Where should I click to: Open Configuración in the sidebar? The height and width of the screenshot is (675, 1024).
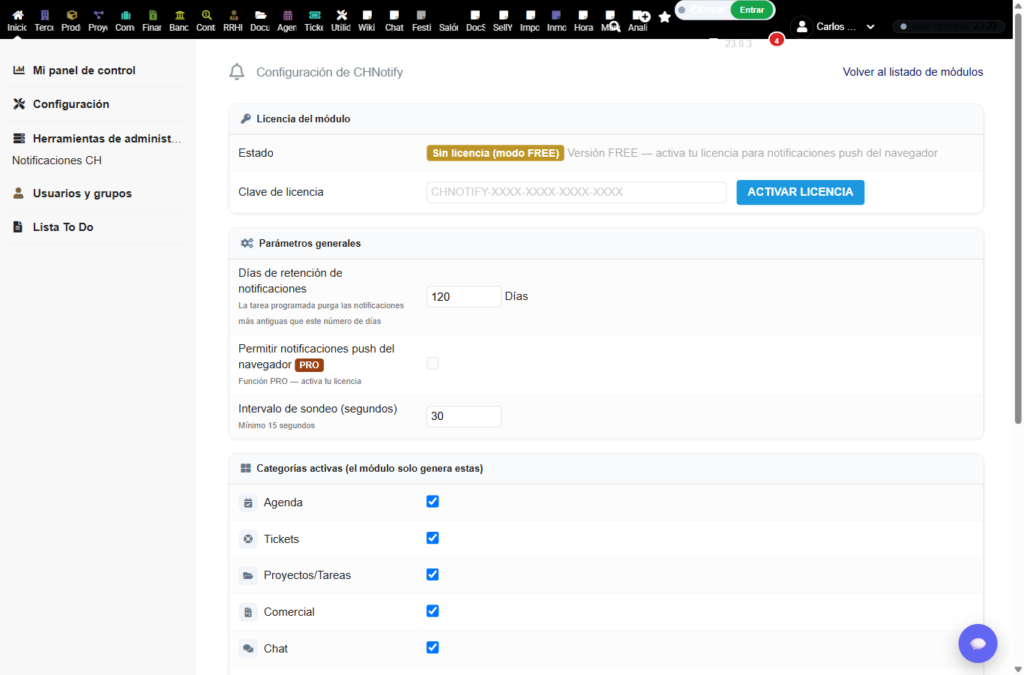pyautogui.click(x=71, y=104)
